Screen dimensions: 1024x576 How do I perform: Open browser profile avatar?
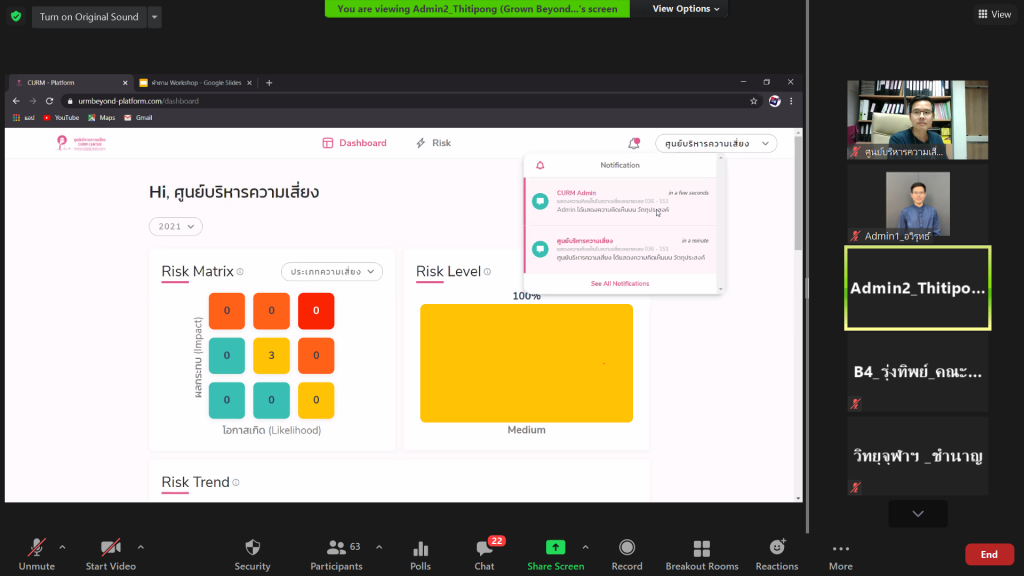coord(775,101)
